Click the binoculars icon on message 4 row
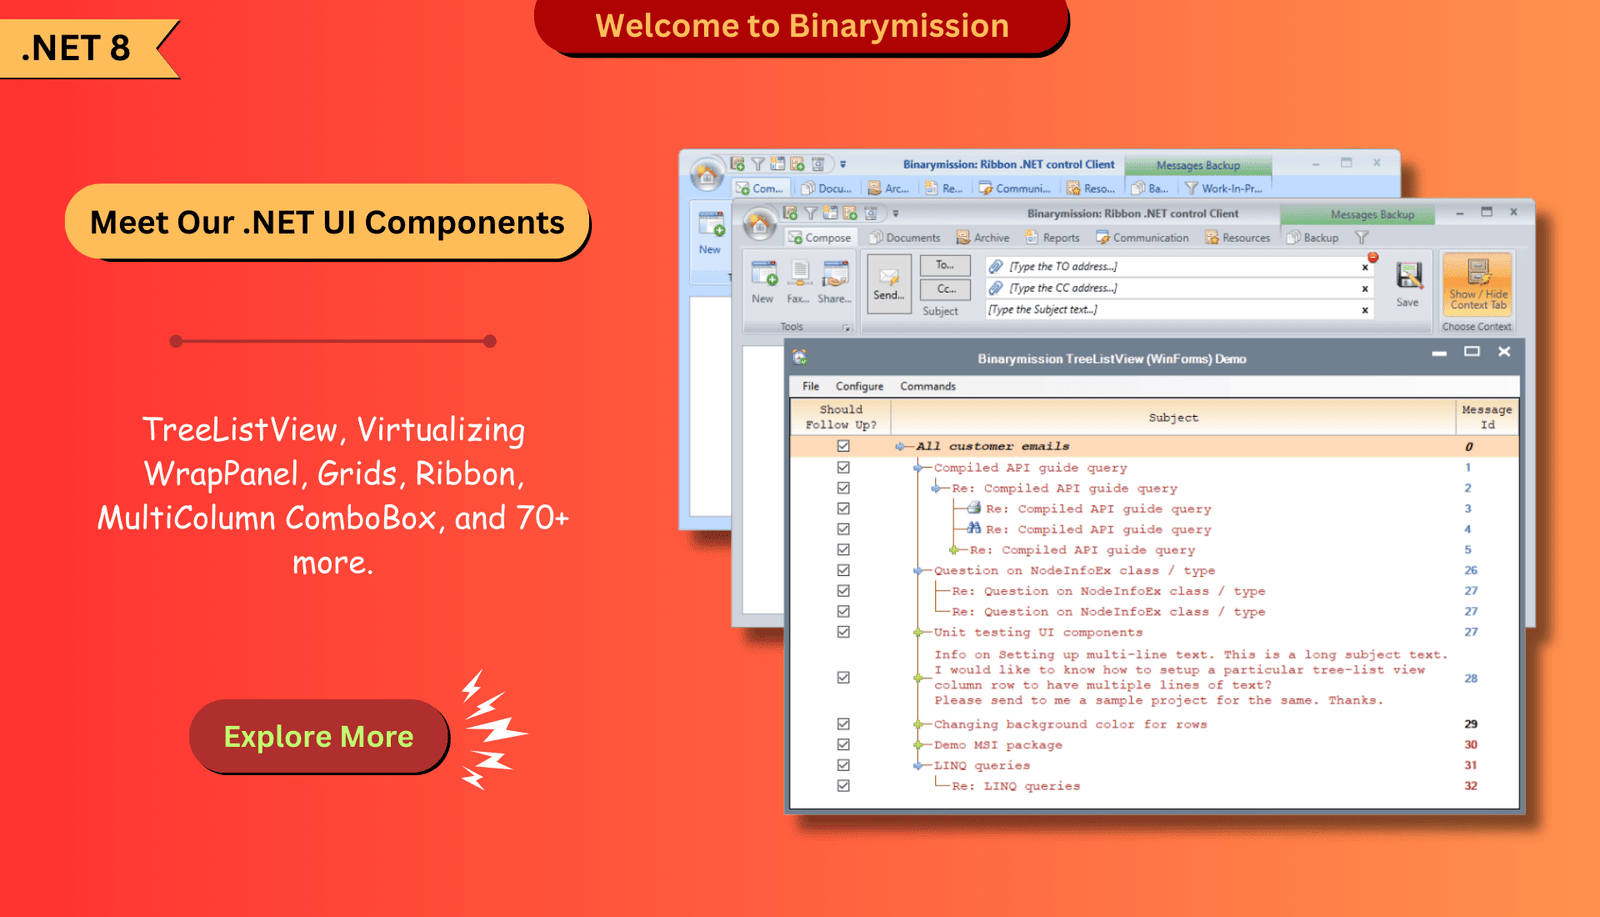 pyautogui.click(x=973, y=528)
